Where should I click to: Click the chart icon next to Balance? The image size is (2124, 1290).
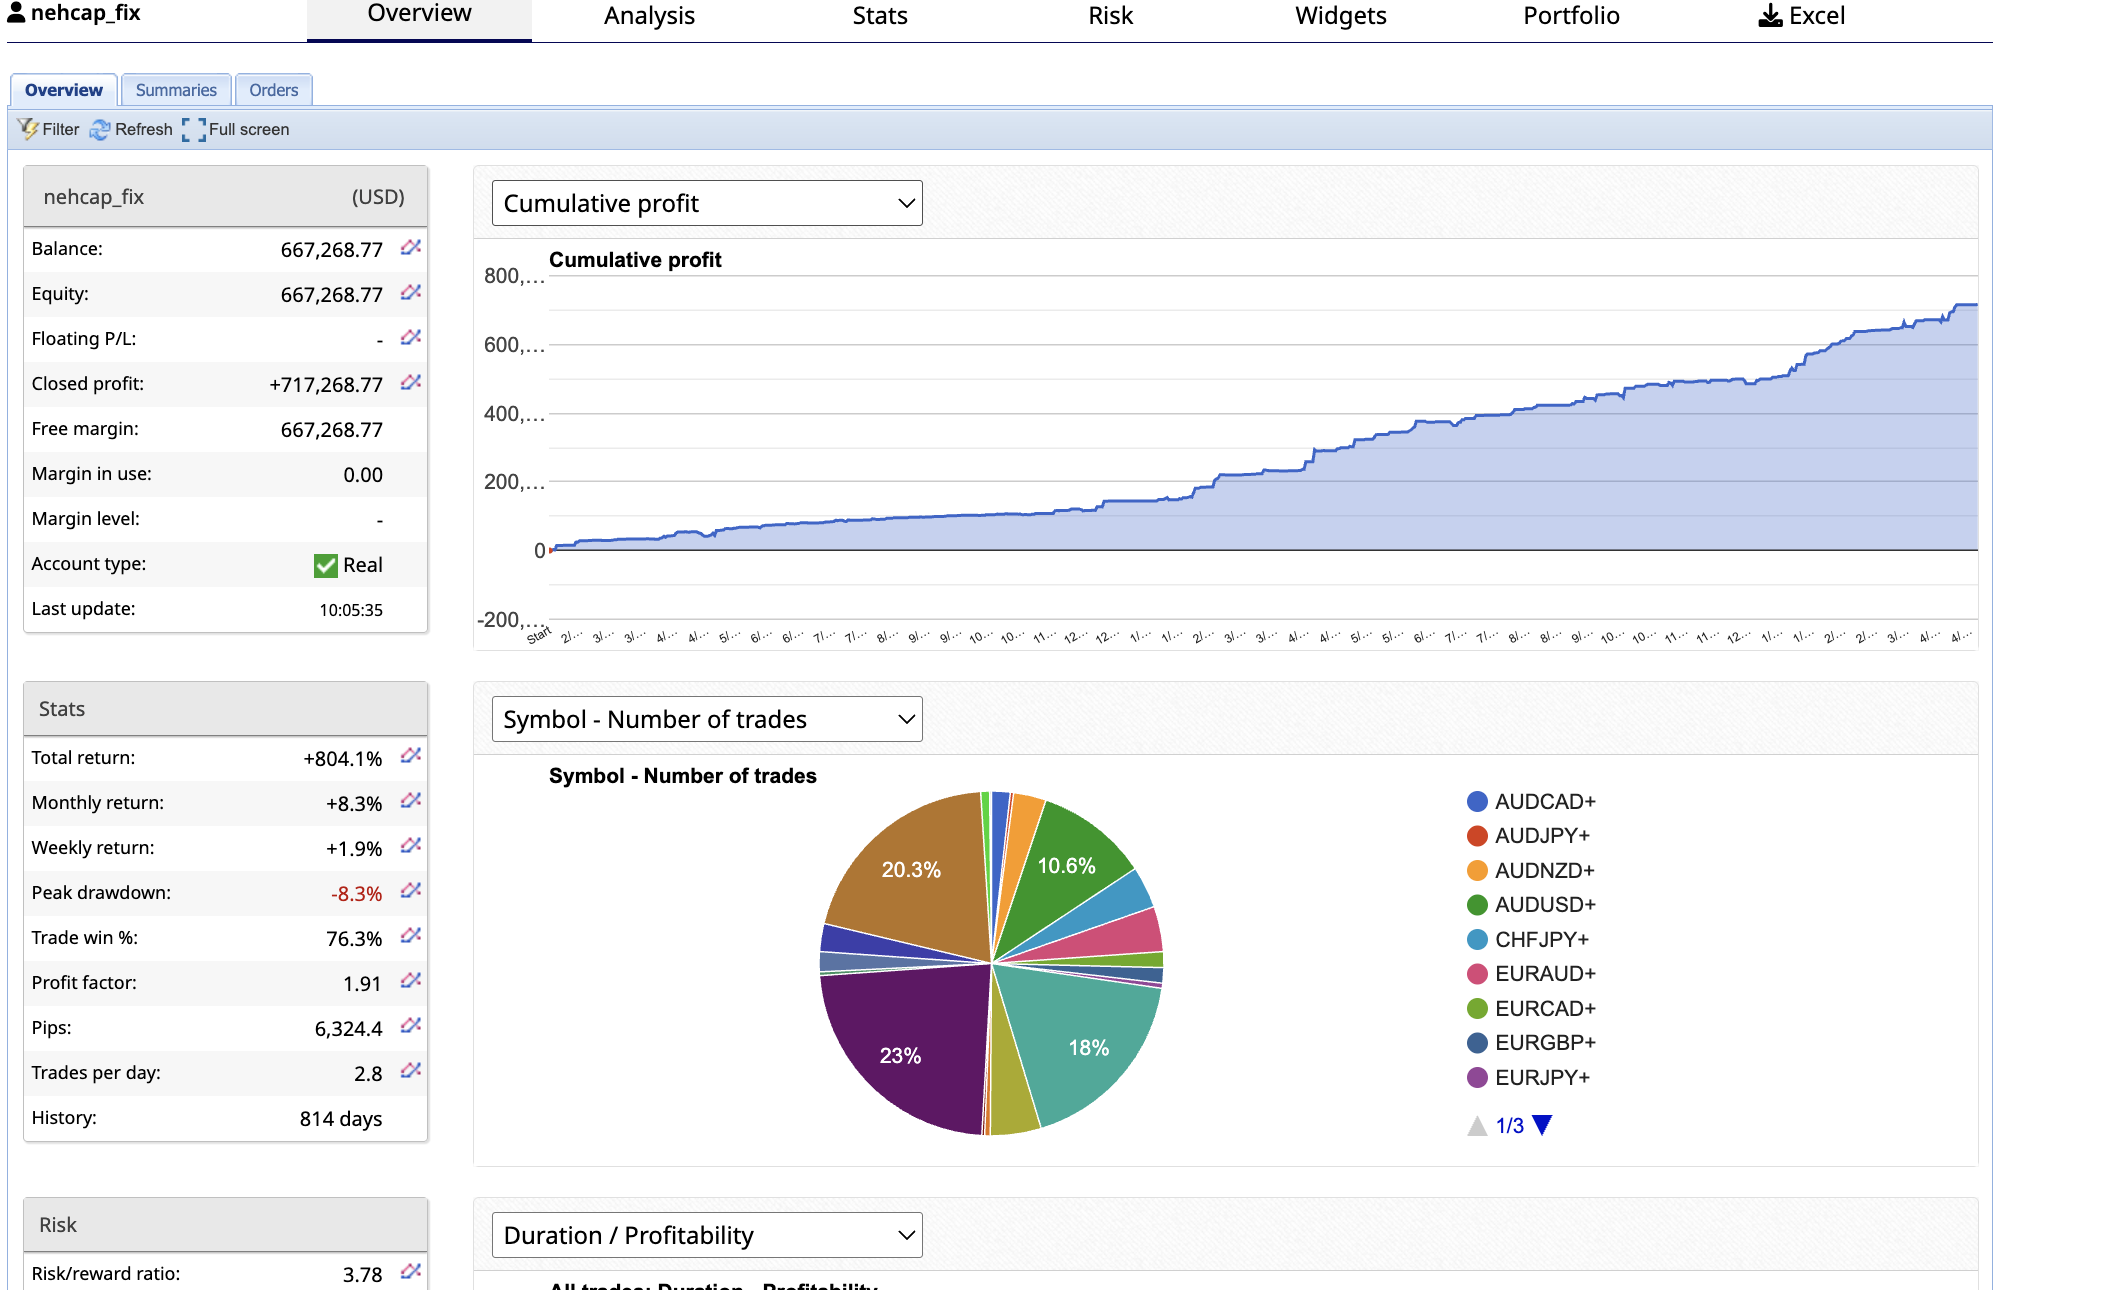click(410, 247)
